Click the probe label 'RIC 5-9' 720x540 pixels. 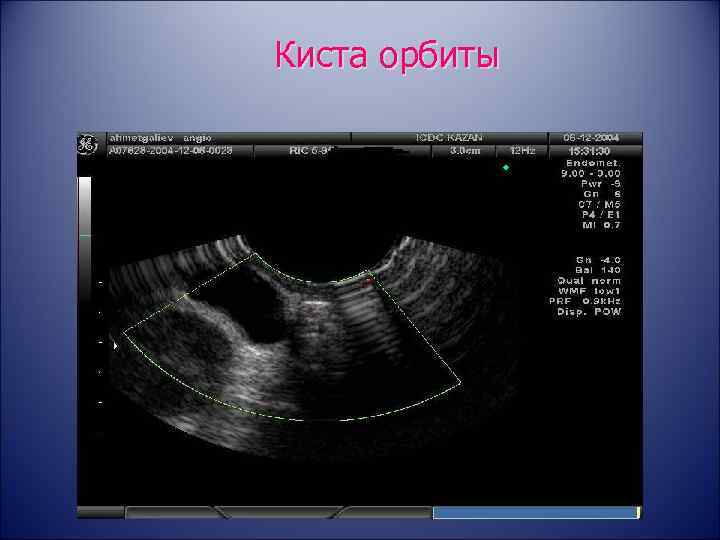coord(311,151)
